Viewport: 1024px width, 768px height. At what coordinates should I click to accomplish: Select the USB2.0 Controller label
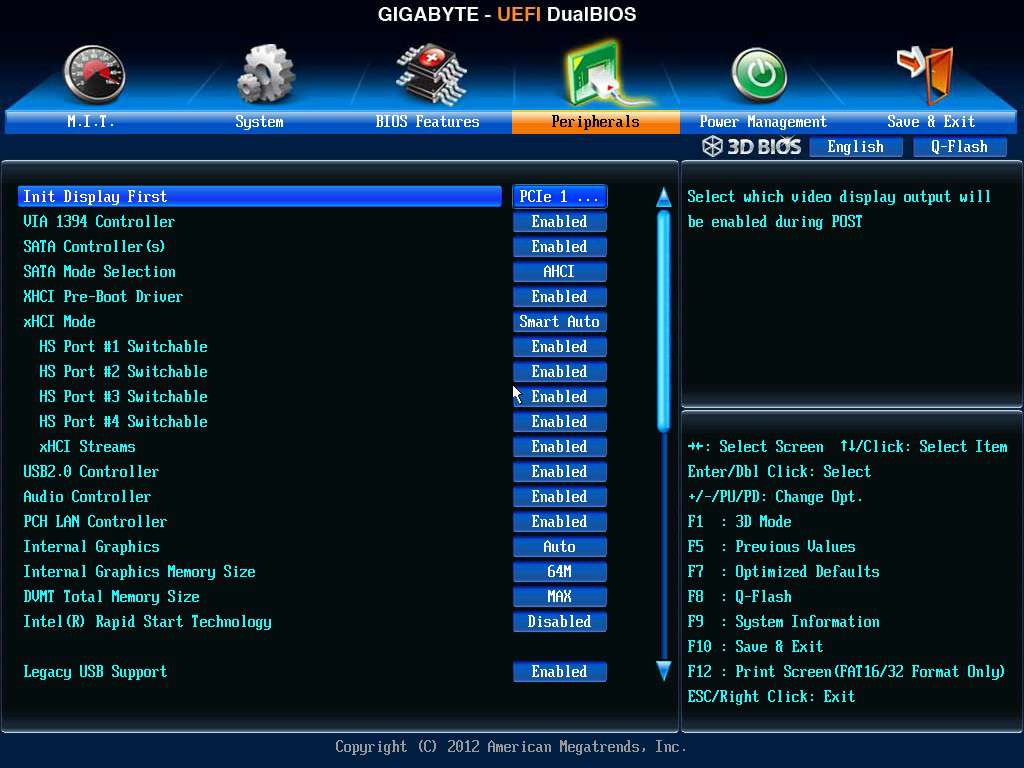[91, 472]
